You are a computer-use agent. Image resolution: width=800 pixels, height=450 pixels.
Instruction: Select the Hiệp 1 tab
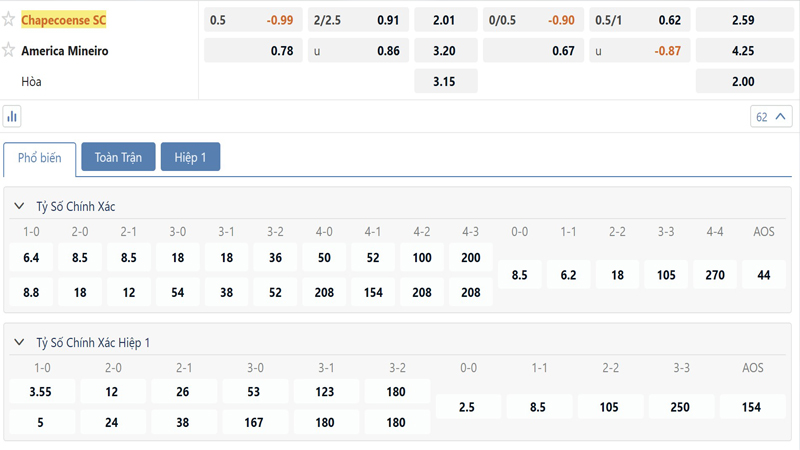tap(190, 158)
